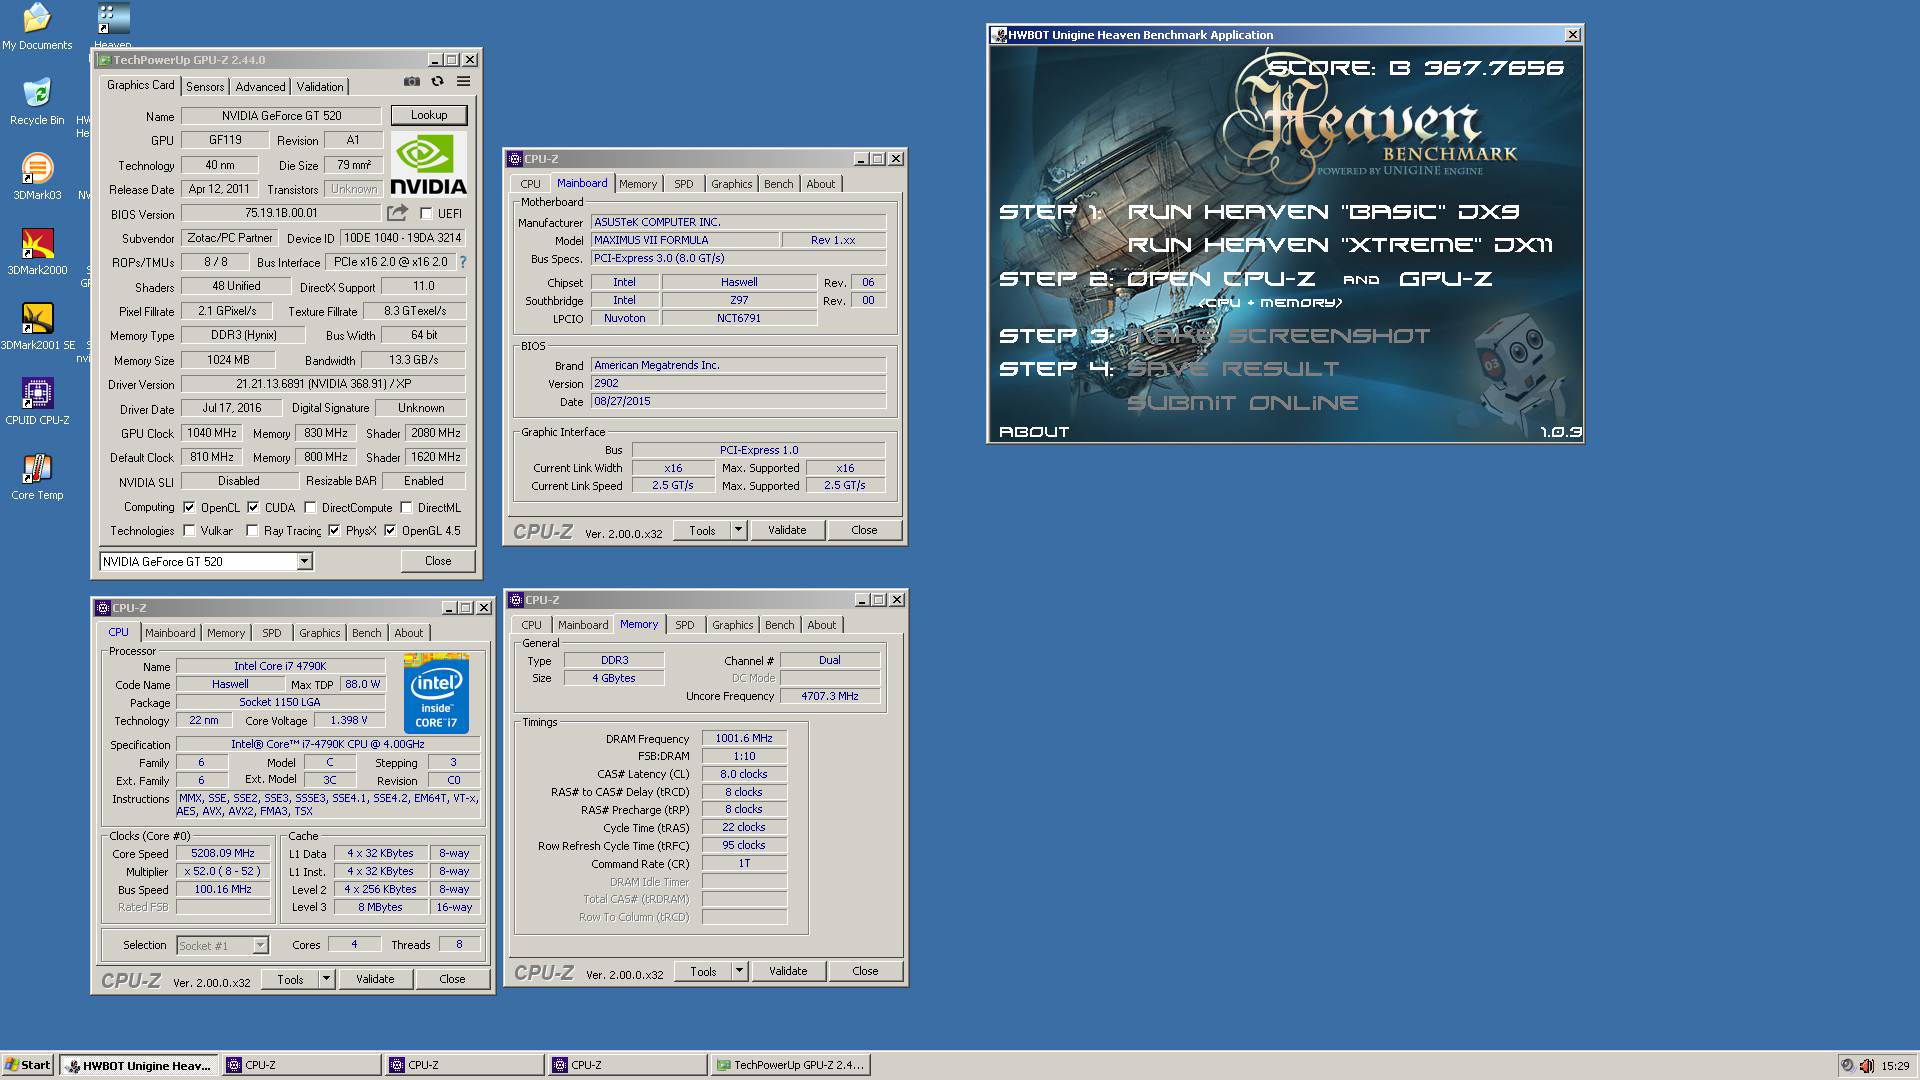Image resolution: width=1920 pixels, height=1080 pixels.
Task: Toggle PhysX checkbox
Action: 334,531
